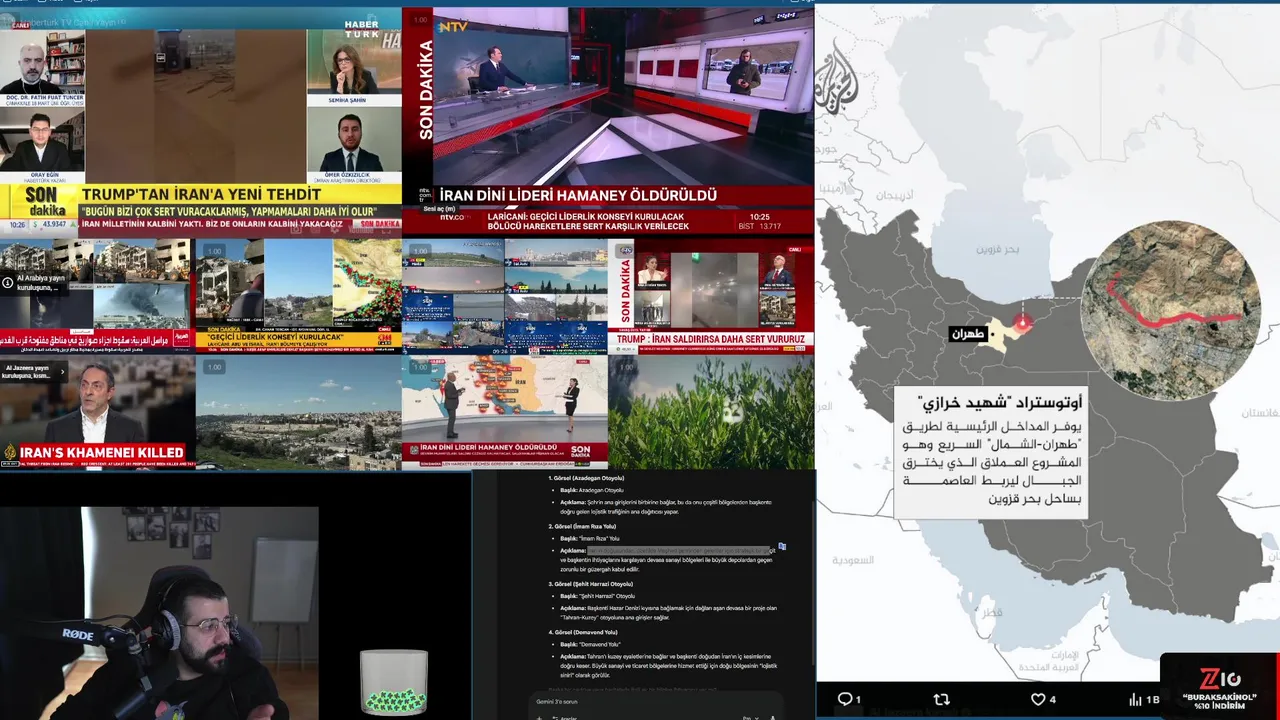Viewport: 1280px width, 720px height.
Task: Select the multi-camera live feeds tile
Action: (504, 296)
